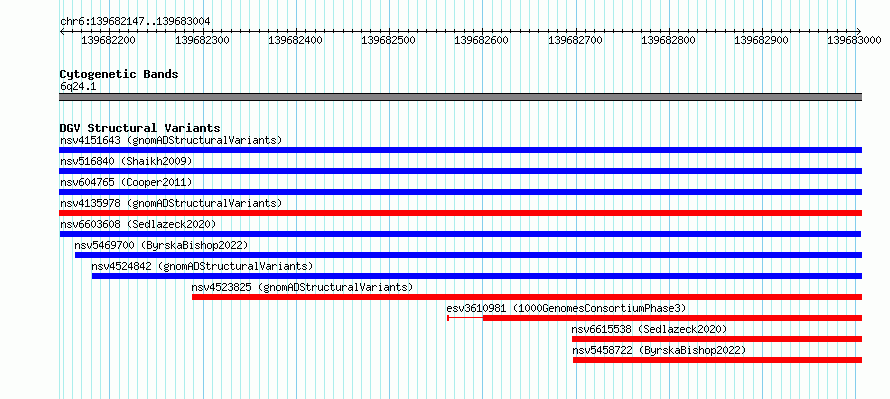This screenshot has width=890, height=399.
Task: Click ruler position 139682300
Action: click(x=202, y=40)
